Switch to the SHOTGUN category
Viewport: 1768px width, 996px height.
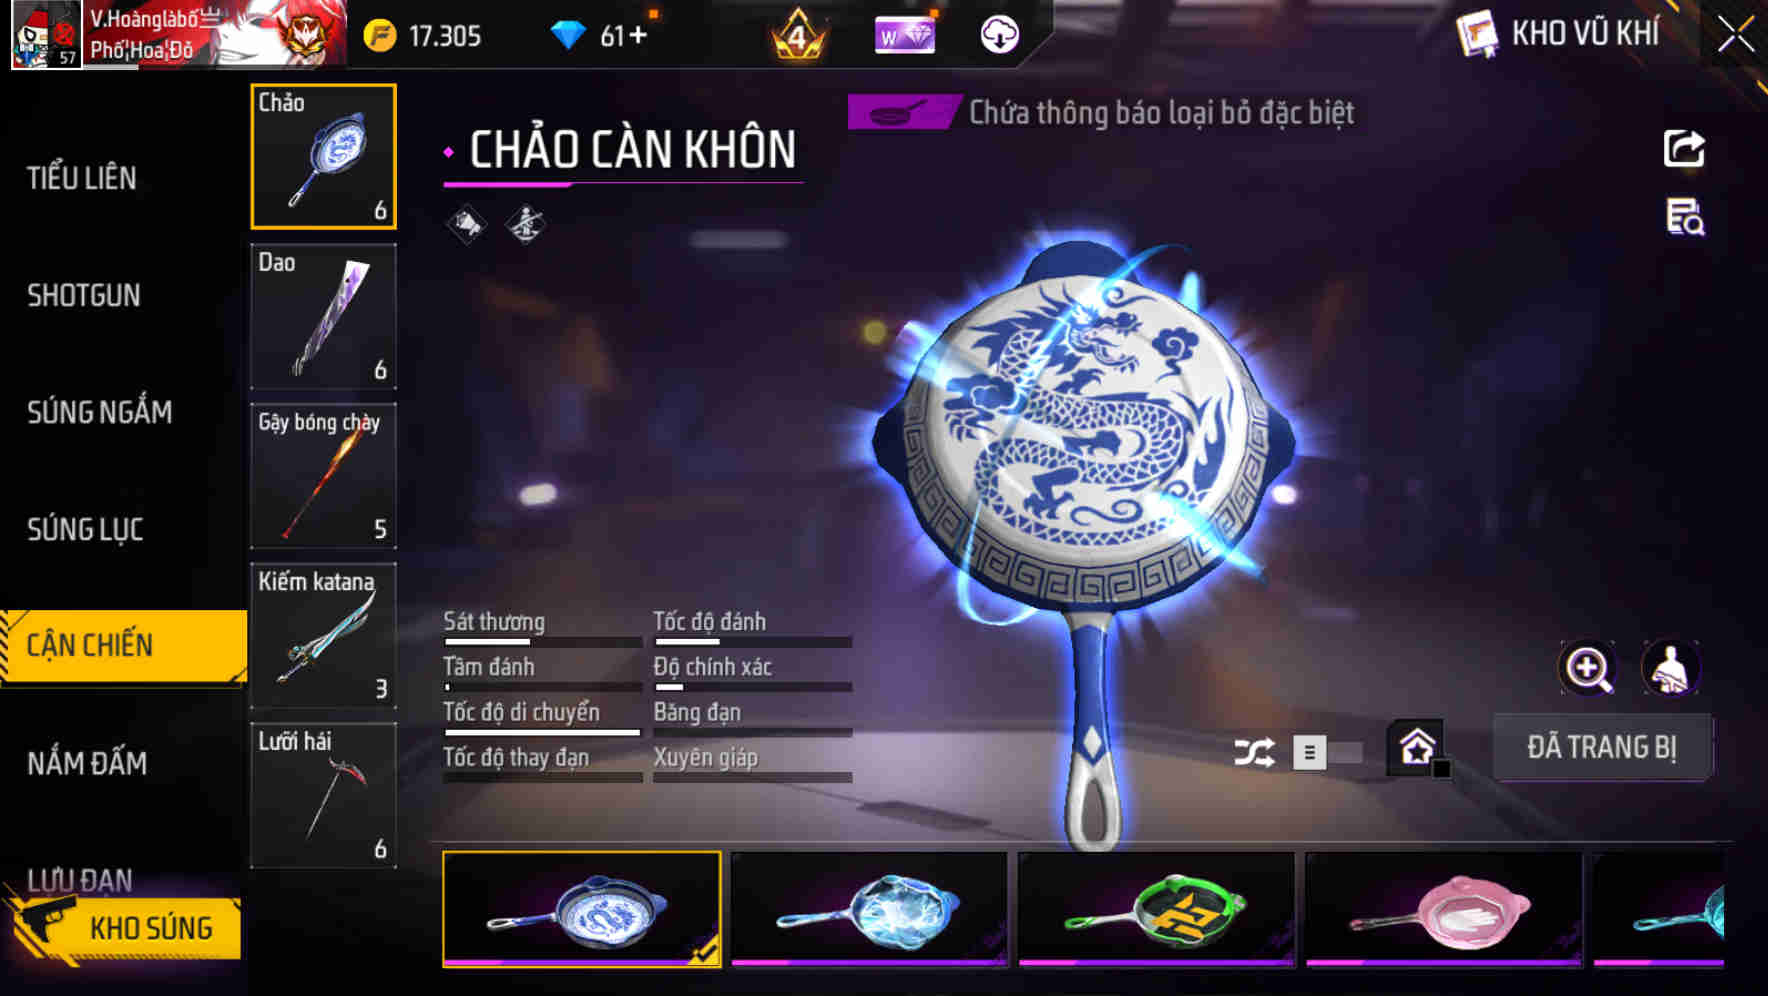click(x=84, y=295)
